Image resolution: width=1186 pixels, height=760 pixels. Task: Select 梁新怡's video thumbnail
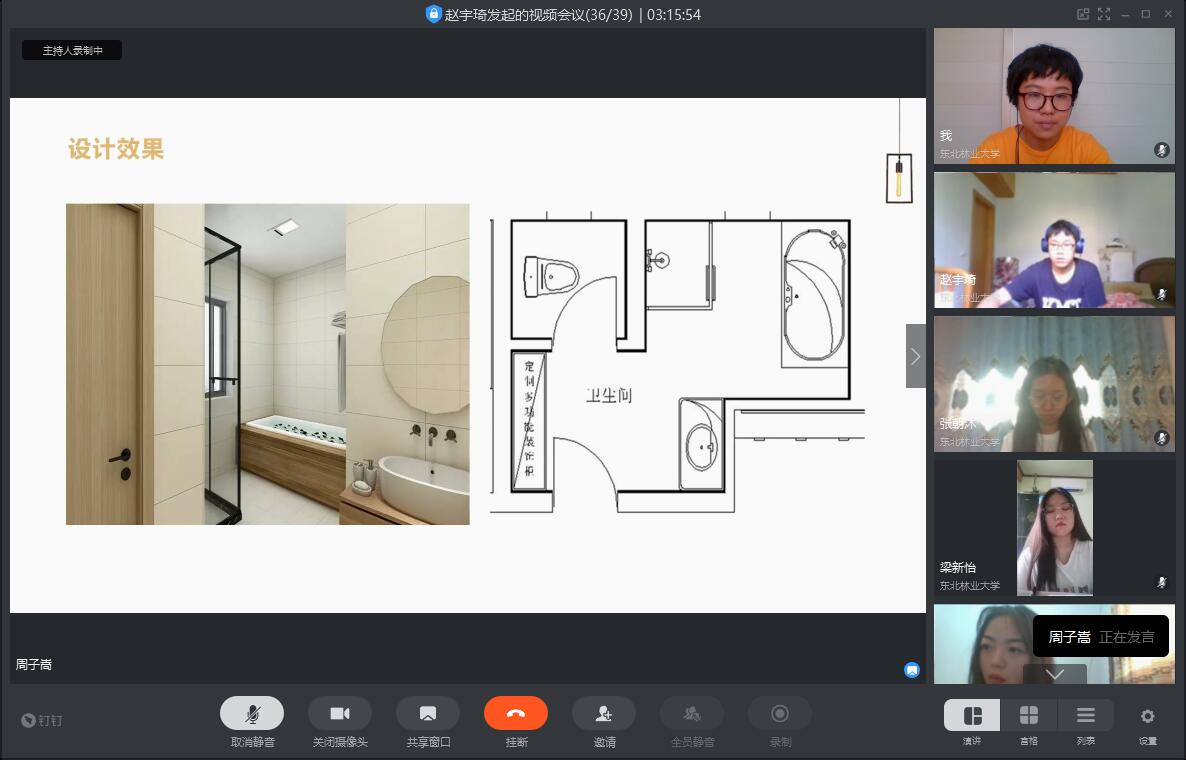tap(1054, 528)
